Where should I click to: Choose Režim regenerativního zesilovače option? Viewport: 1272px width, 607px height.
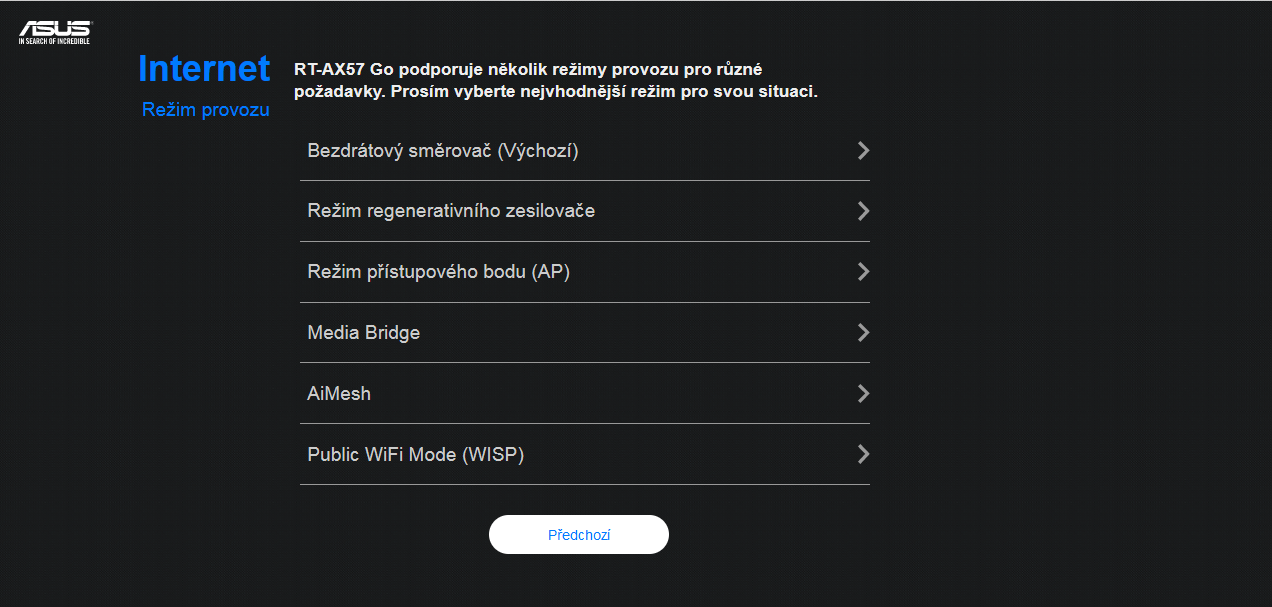451,211
